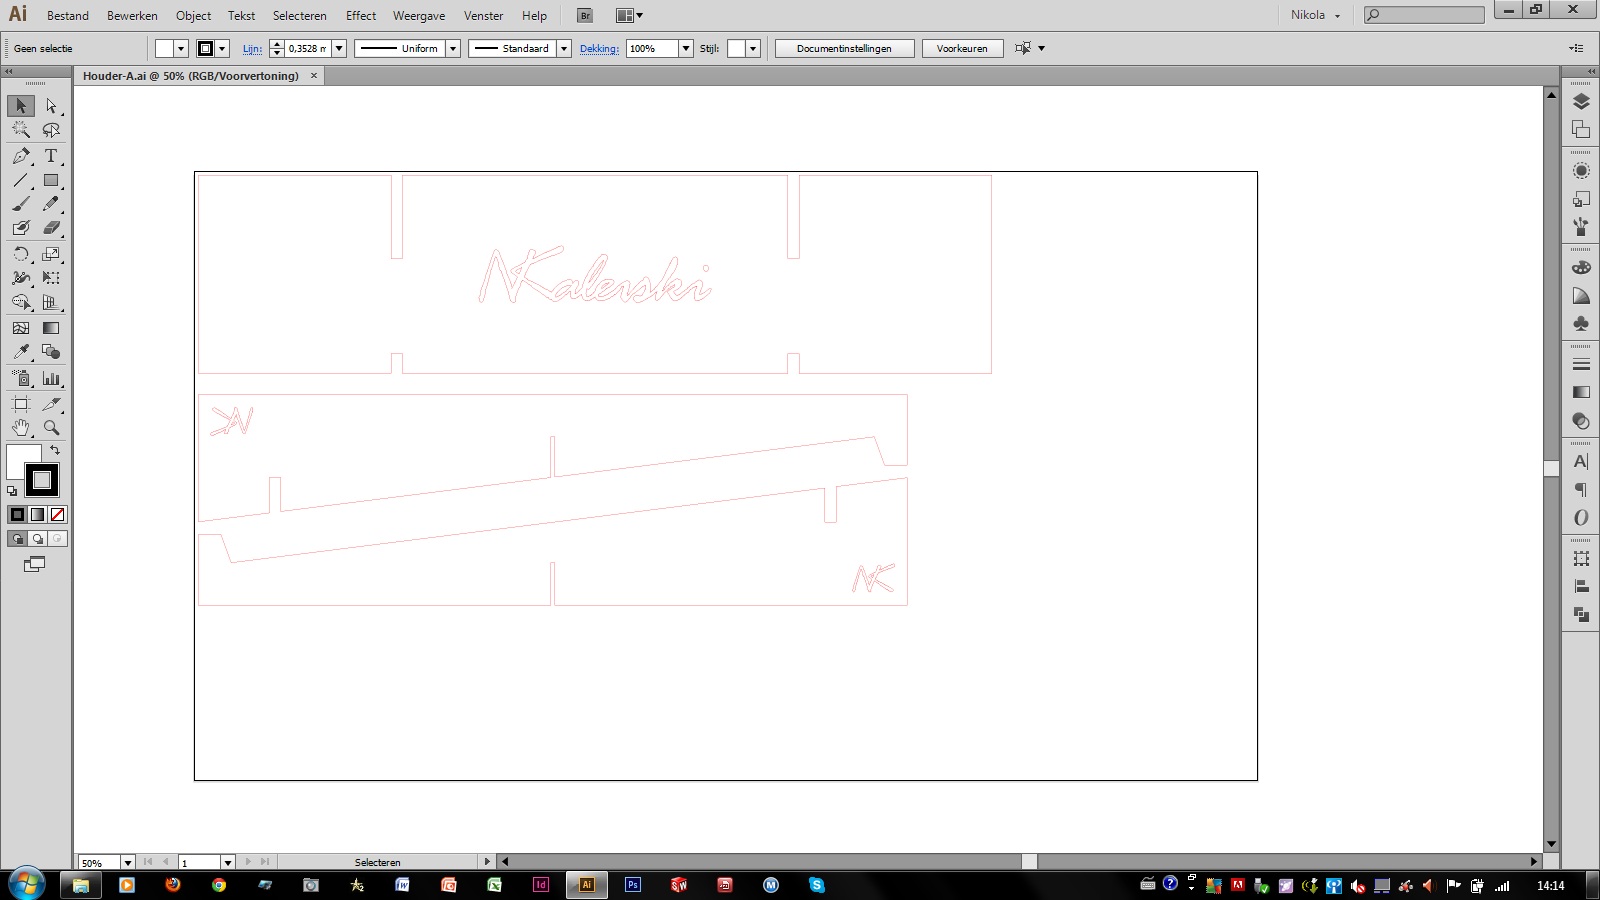Viewport: 1600px width, 900px height.
Task: Reset to default fill and stroke
Action: [12, 491]
